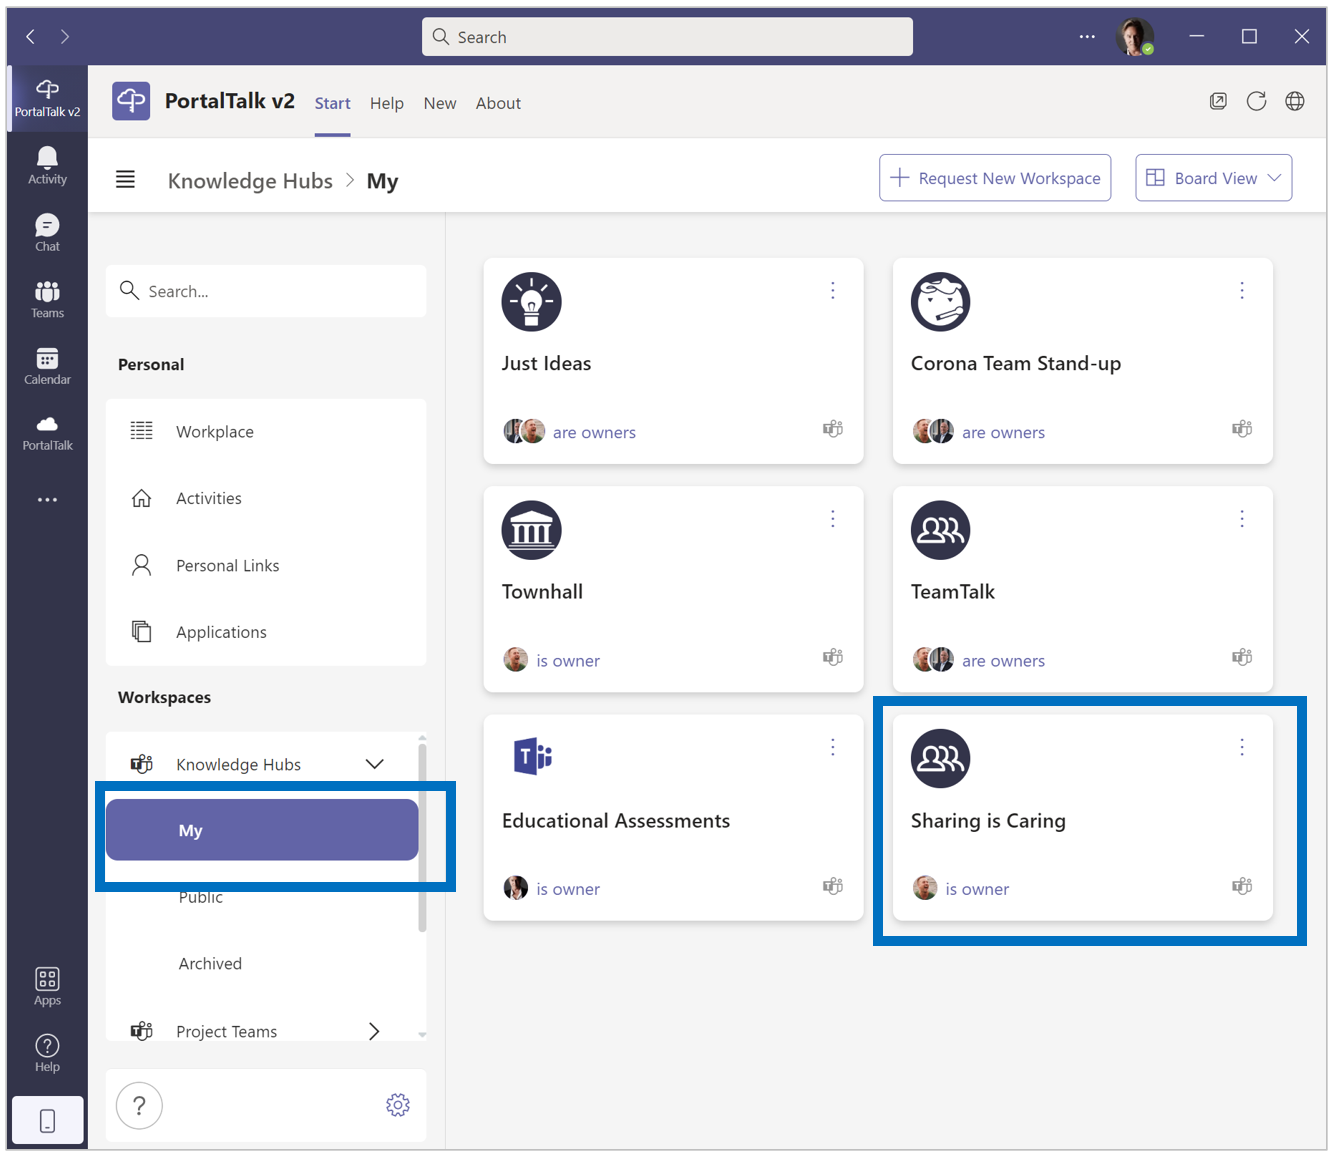Image resolution: width=1330 pixels, height=1157 pixels.
Task: Switch to the Start tab
Action: (x=333, y=103)
